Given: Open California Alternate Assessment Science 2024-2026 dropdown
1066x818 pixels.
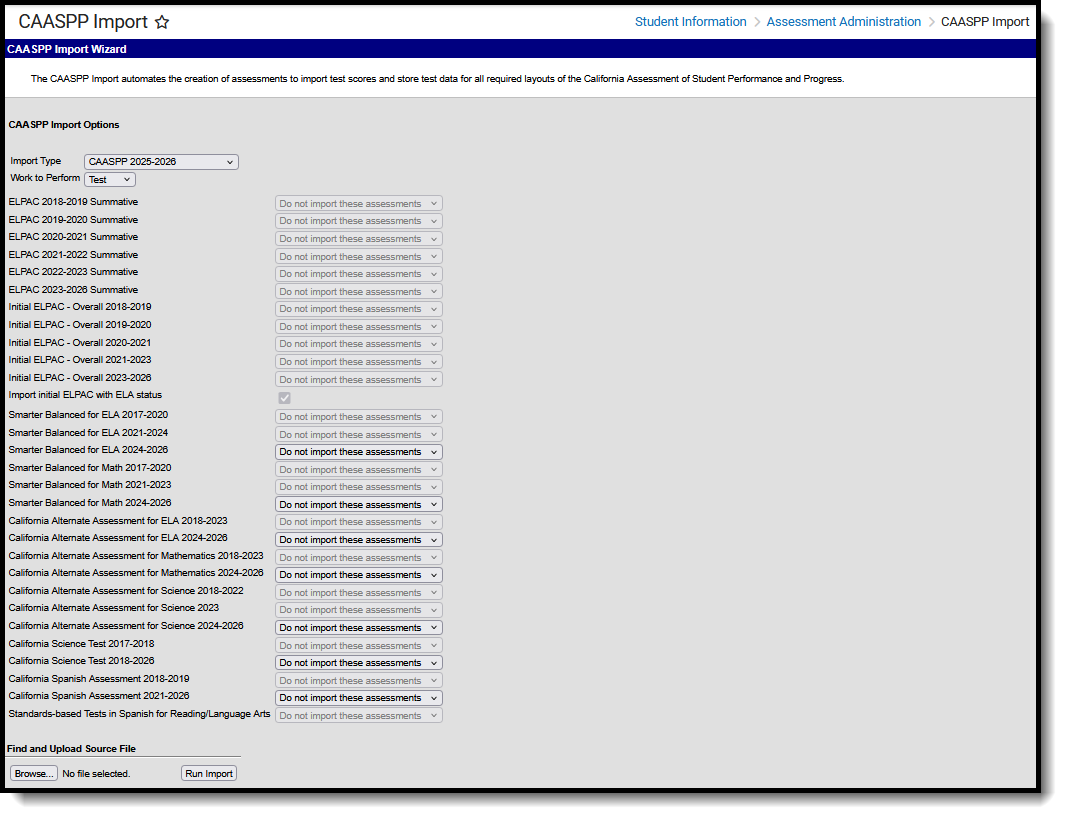Looking at the screenshot, I should (x=359, y=628).
